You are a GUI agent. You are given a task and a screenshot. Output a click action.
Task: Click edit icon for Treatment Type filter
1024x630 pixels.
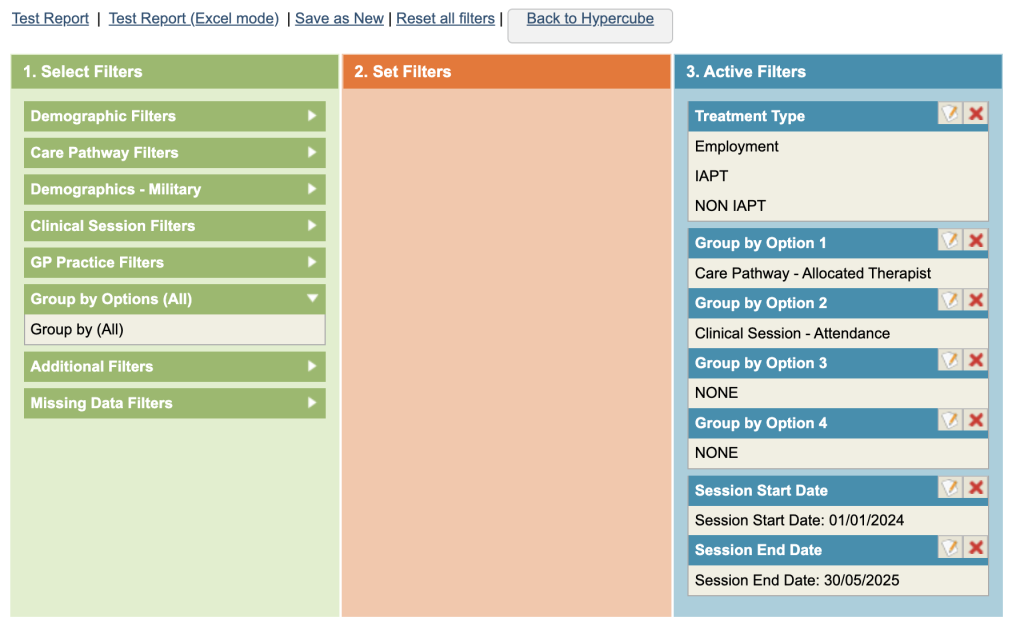click(950, 114)
